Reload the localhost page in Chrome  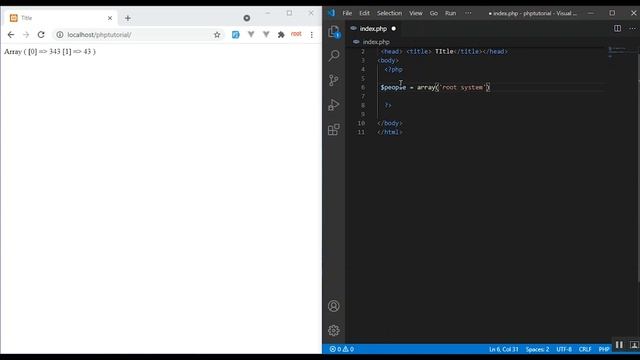[41, 35]
